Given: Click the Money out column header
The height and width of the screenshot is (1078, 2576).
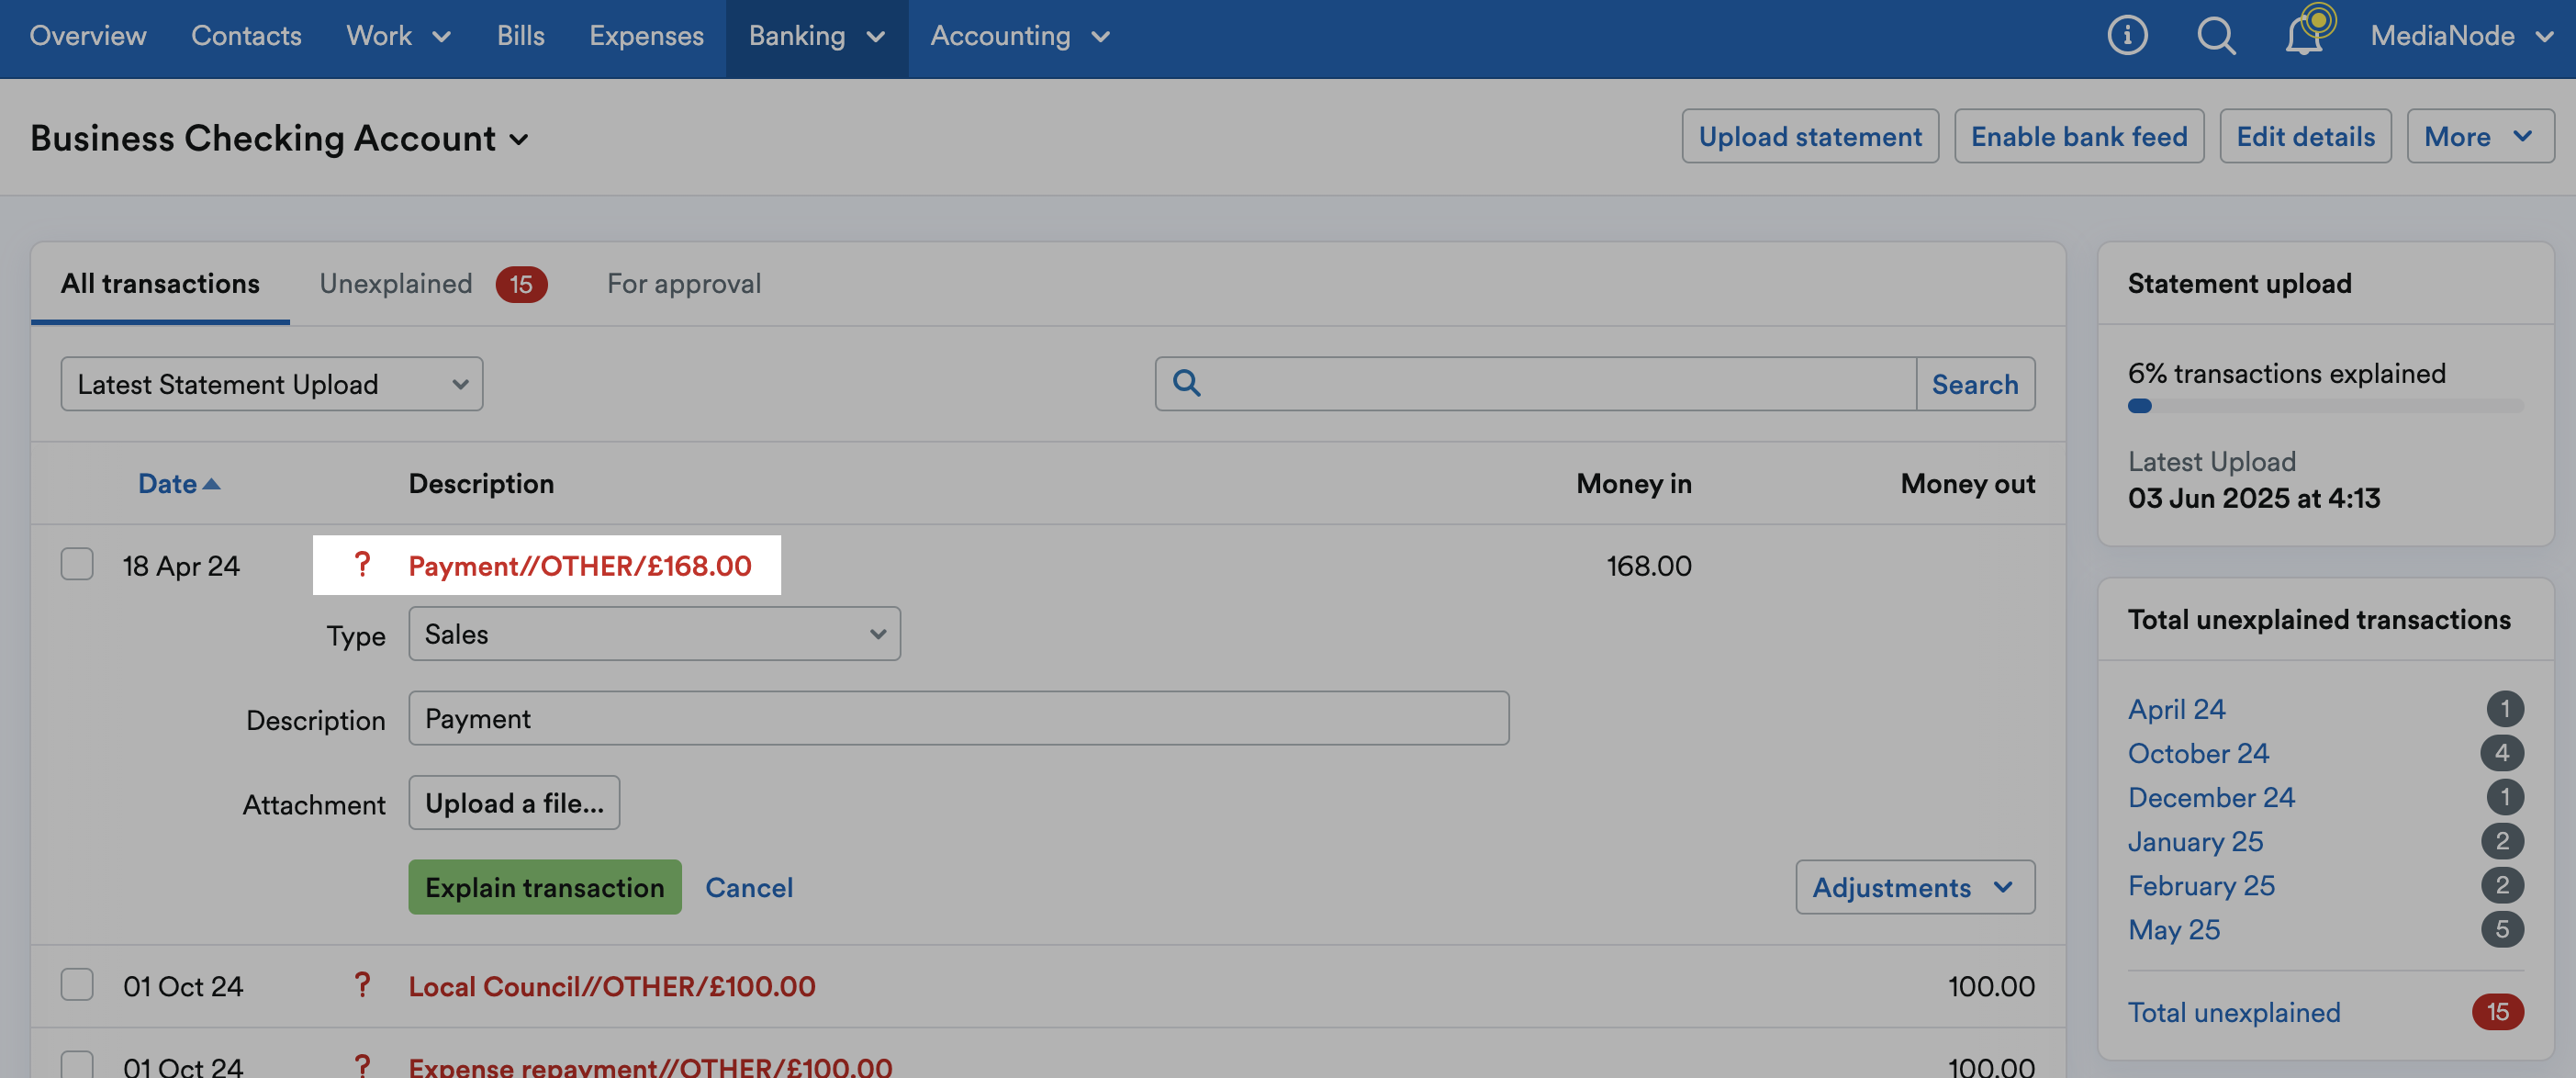Looking at the screenshot, I should pyautogui.click(x=1967, y=484).
